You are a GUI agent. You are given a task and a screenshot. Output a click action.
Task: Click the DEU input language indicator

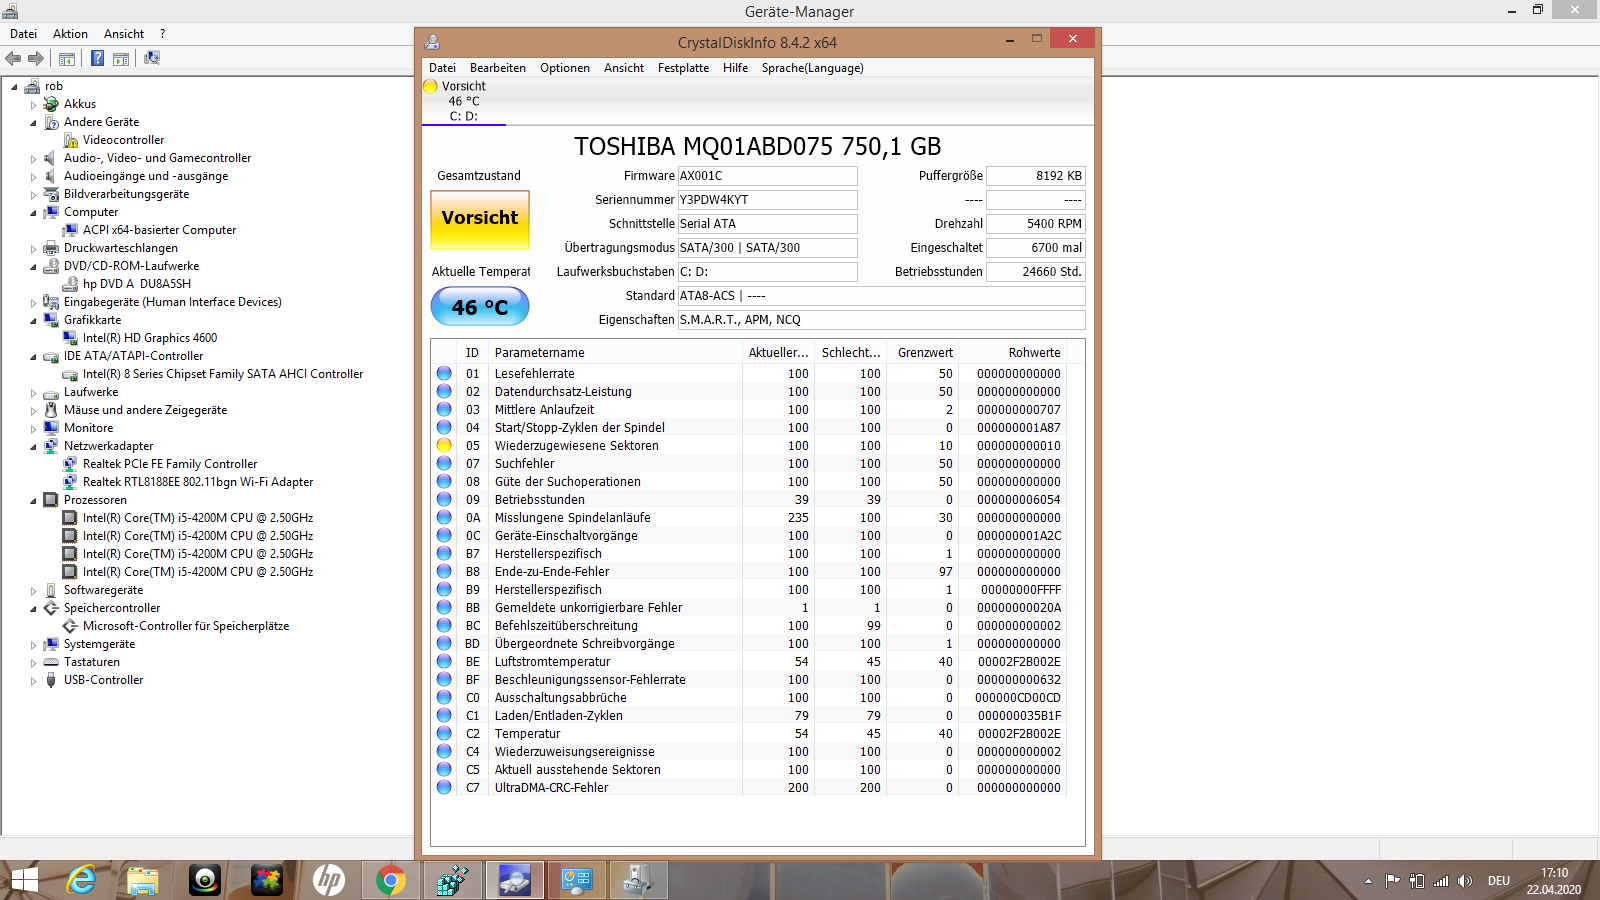pos(1499,881)
